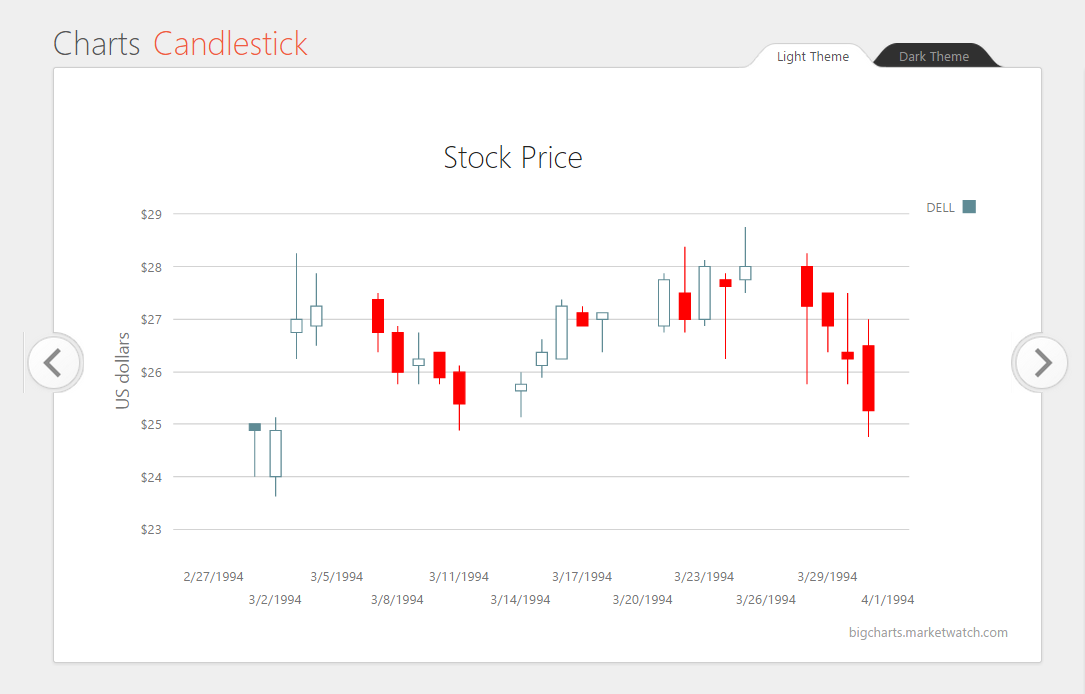The image size is (1085, 694).
Task: Select the leftmost red candlestick
Action: coord(378,316)
